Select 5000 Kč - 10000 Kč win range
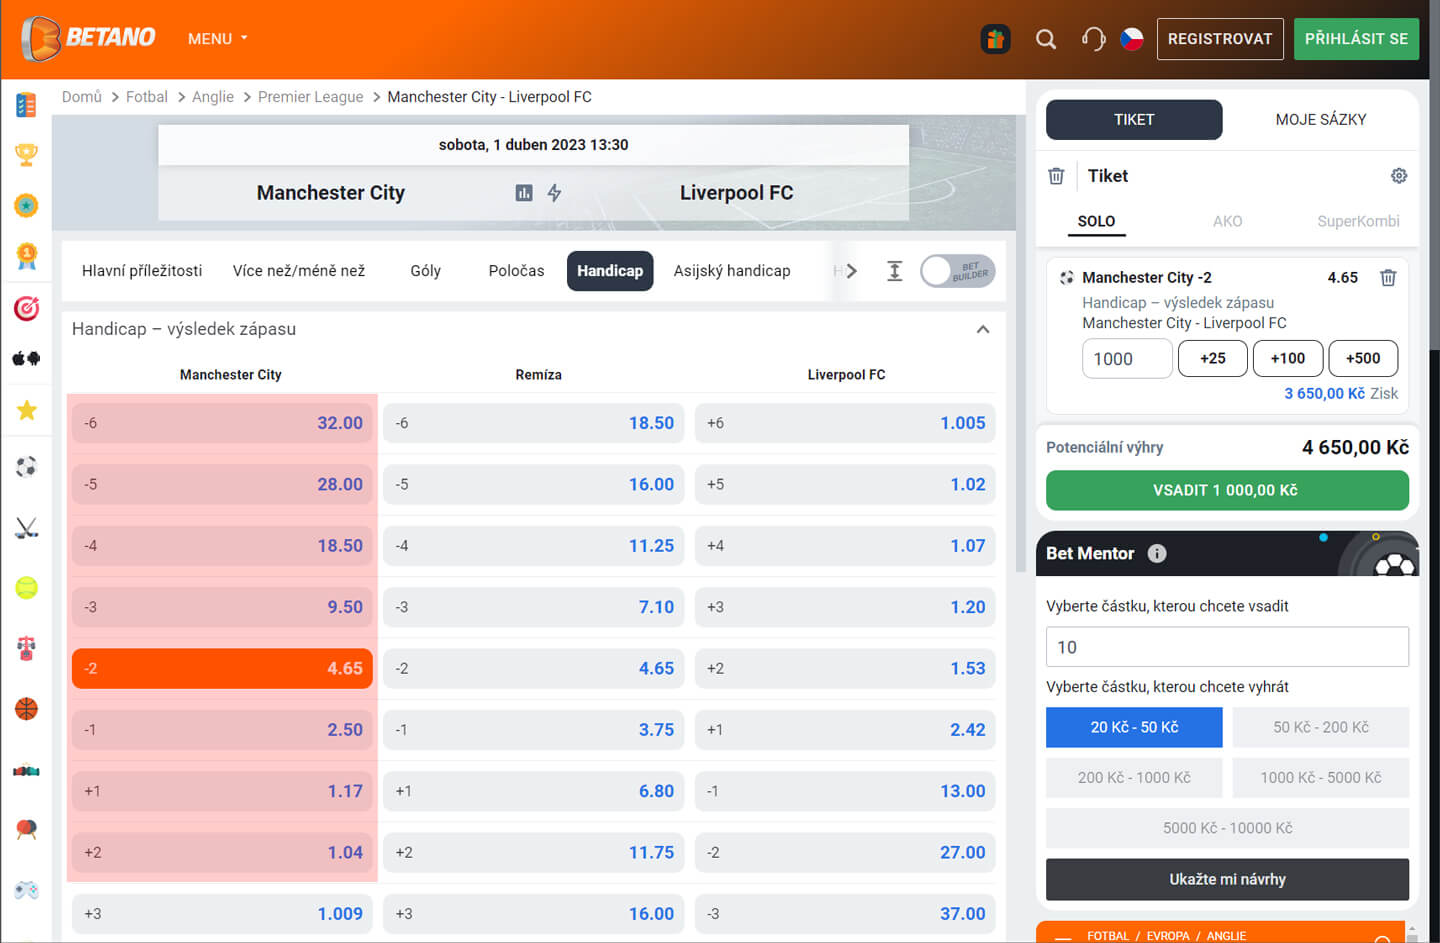 pos(1227,828)
